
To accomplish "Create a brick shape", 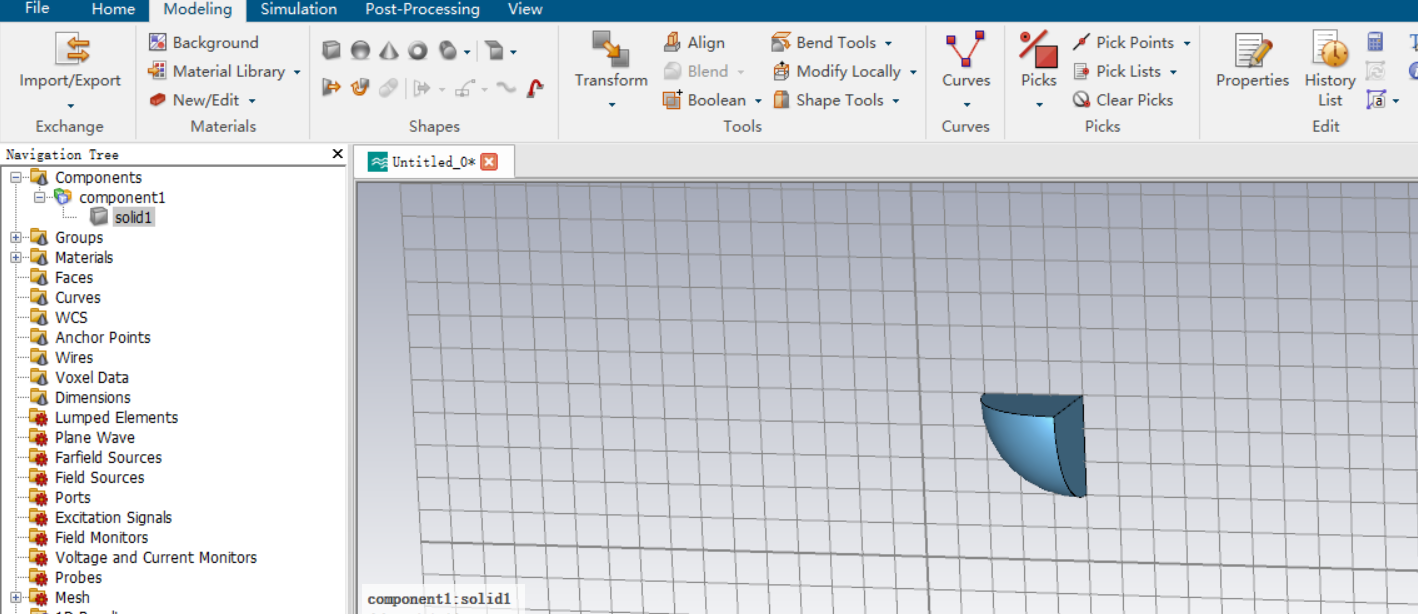I will coord(332,50).
